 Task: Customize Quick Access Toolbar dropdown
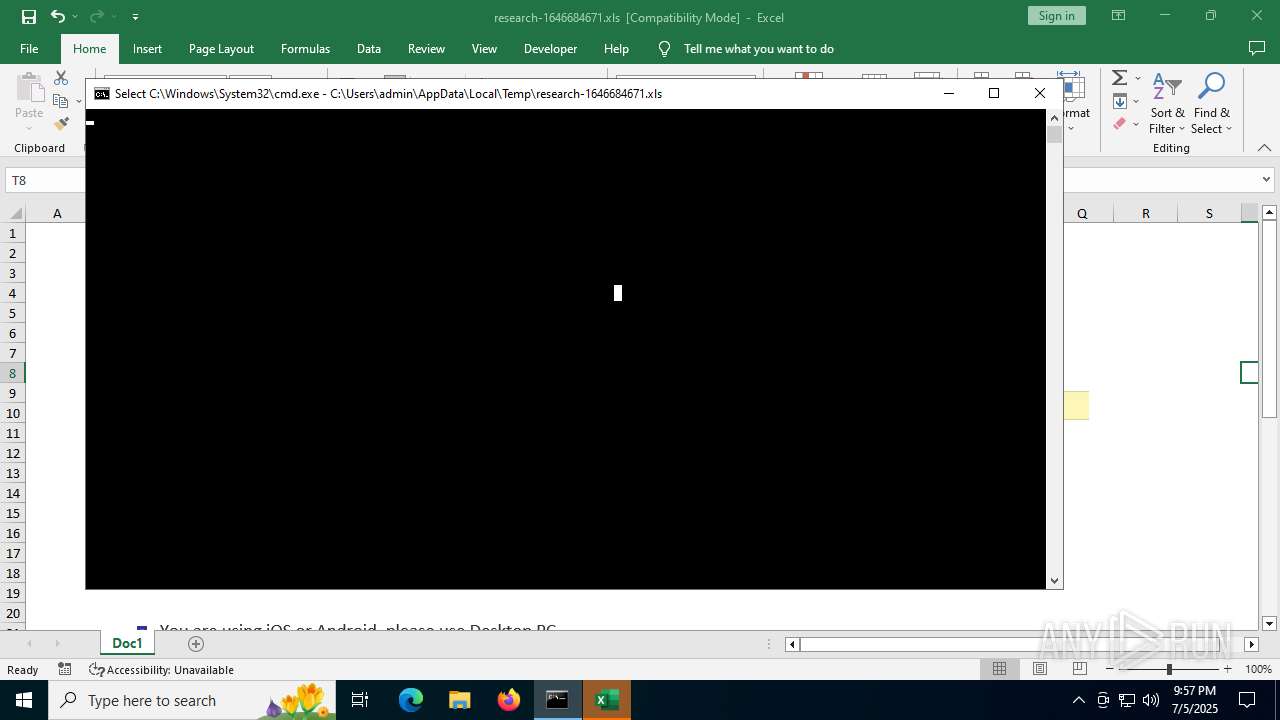(x=135, y=16)
